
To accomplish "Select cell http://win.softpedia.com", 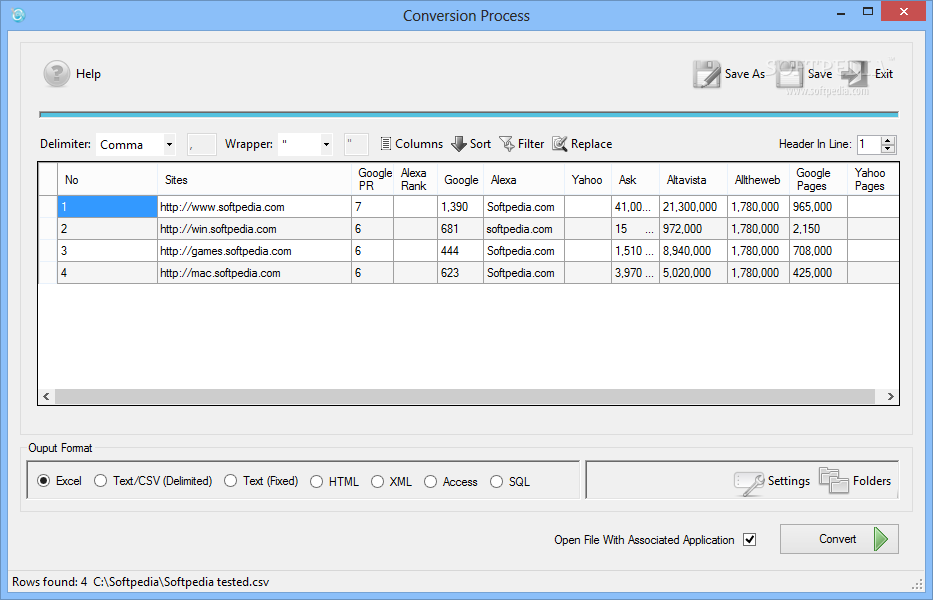I will click(x=255, y=229).
